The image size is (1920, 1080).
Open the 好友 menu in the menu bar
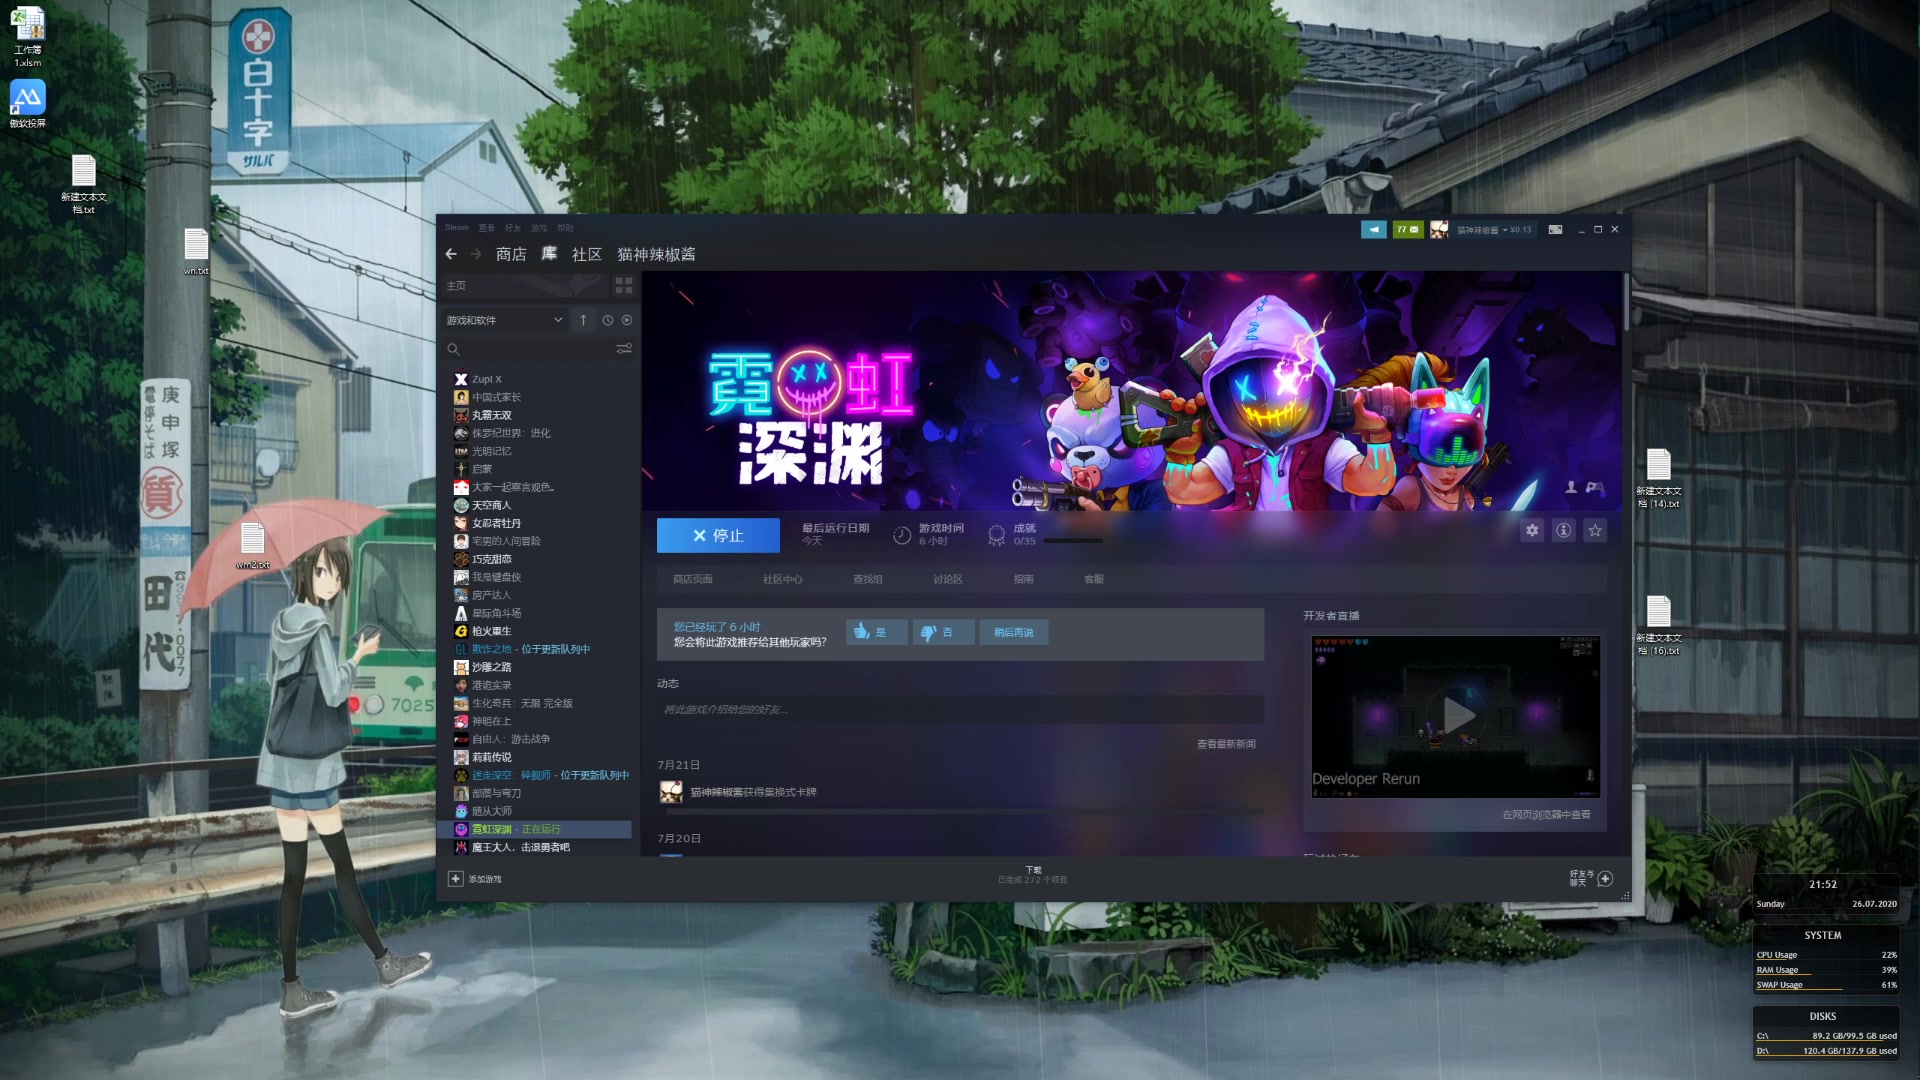(x=512, y=228)
